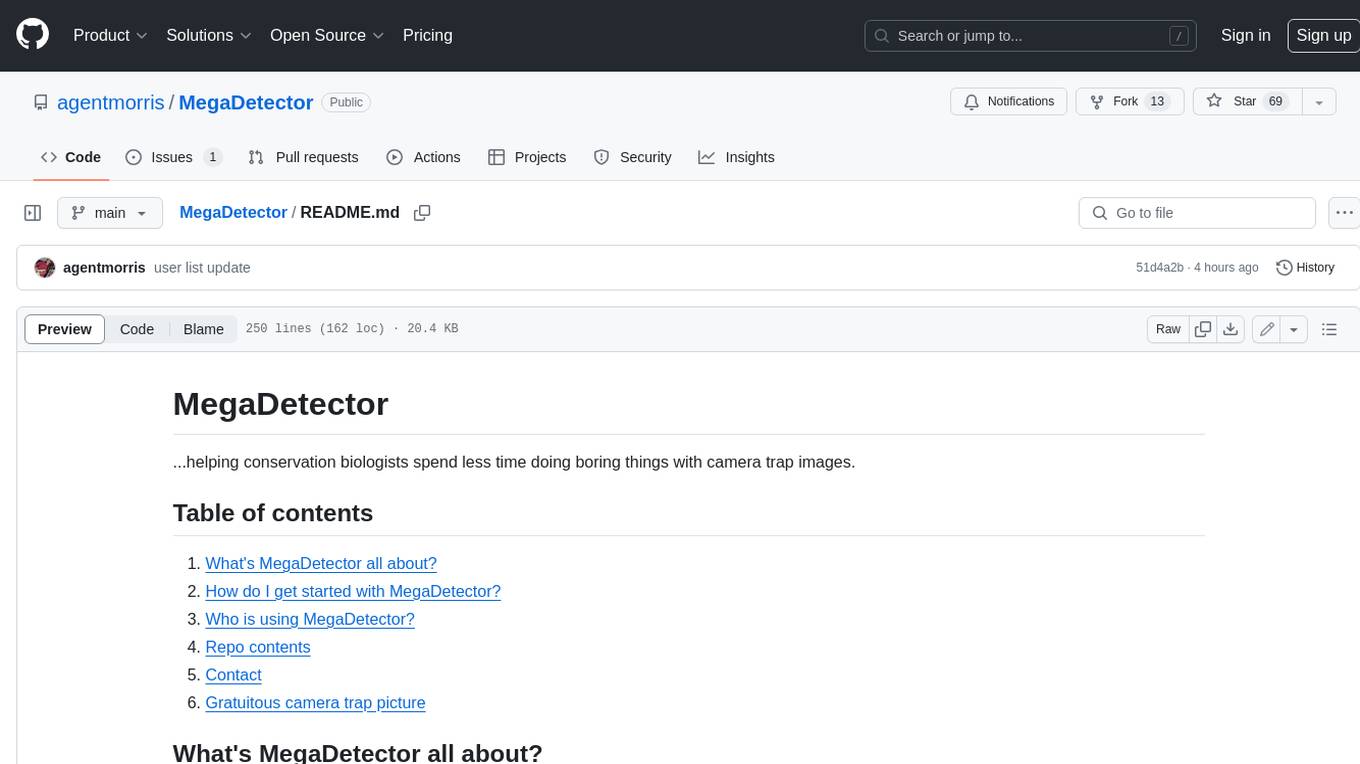View the file History
Screen dimensions: 1360x764
click(x=1305, y=268)
